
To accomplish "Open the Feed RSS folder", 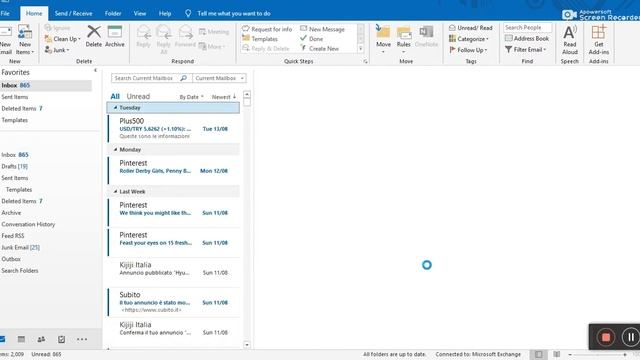I will (x=13, y=236).
